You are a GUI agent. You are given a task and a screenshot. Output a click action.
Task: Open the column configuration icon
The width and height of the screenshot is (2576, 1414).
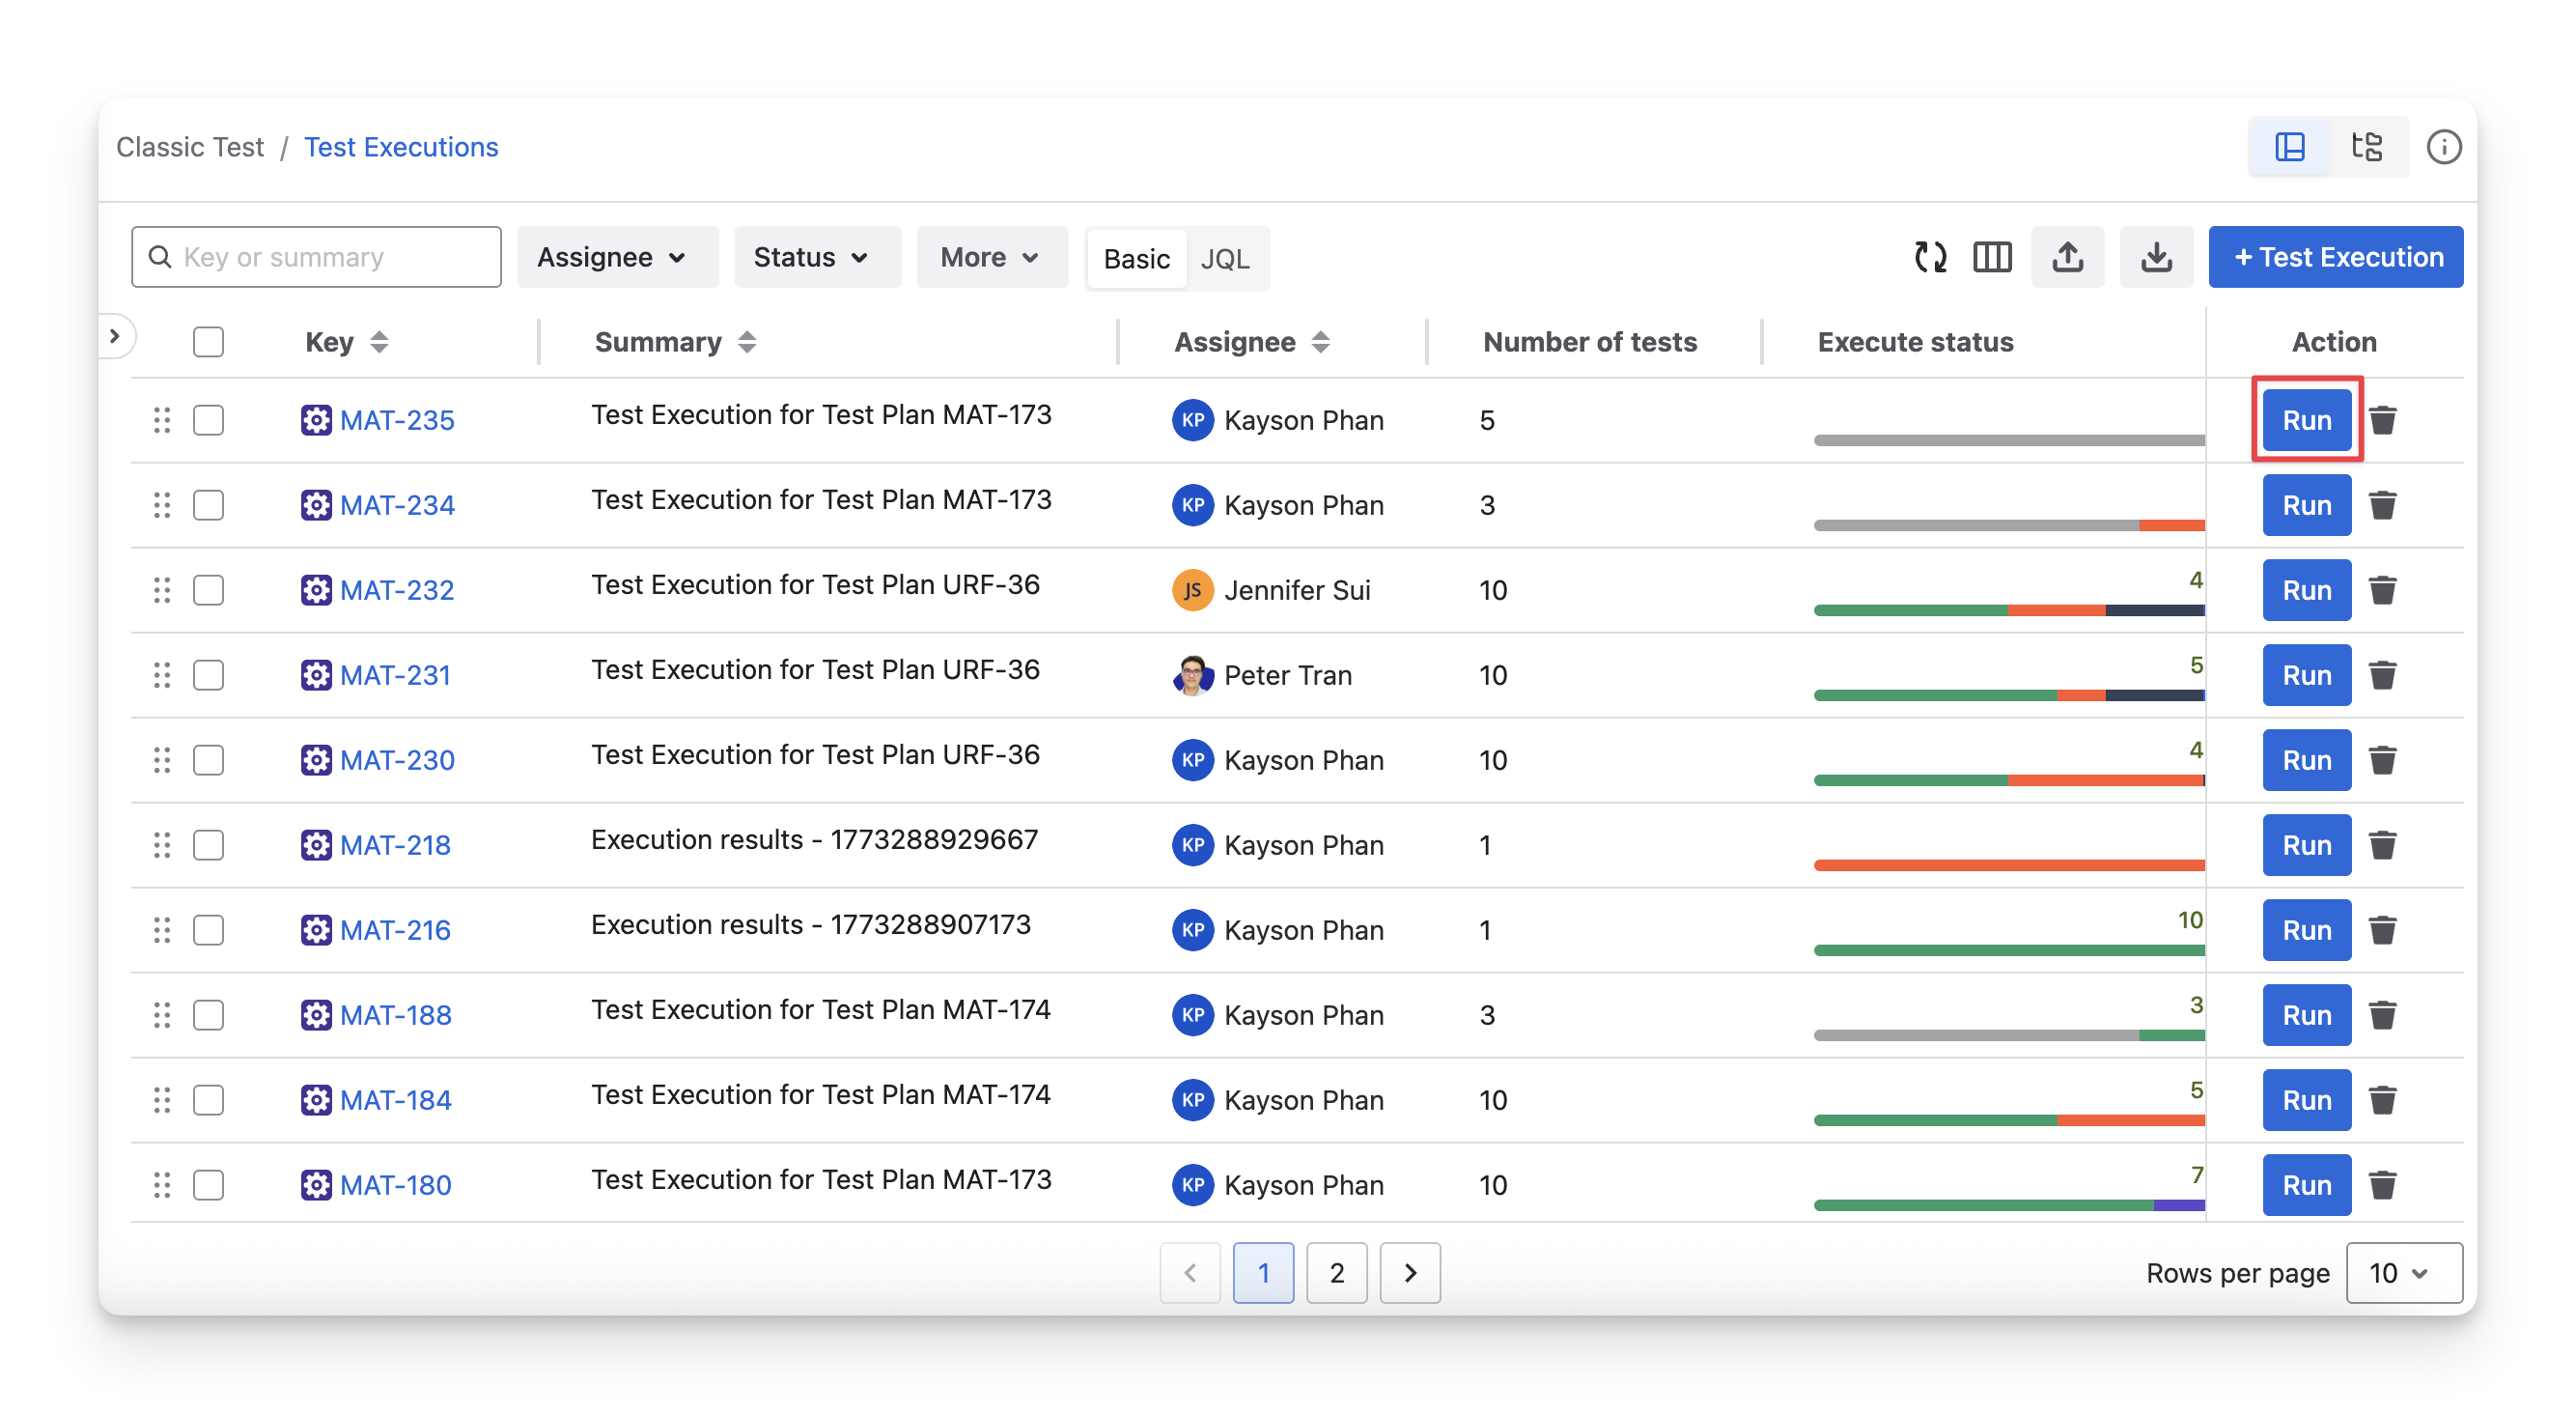(x=1992, y=257)
